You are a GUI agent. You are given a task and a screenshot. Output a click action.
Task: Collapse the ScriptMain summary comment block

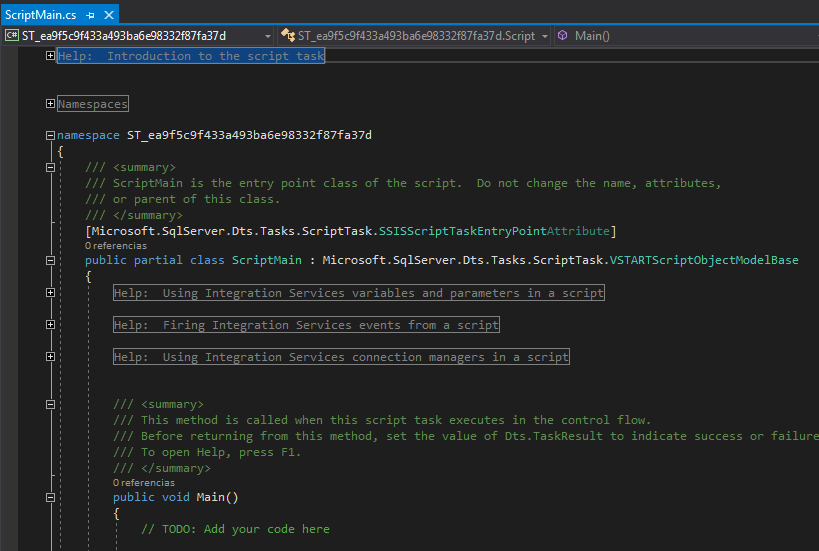point(50,168)
